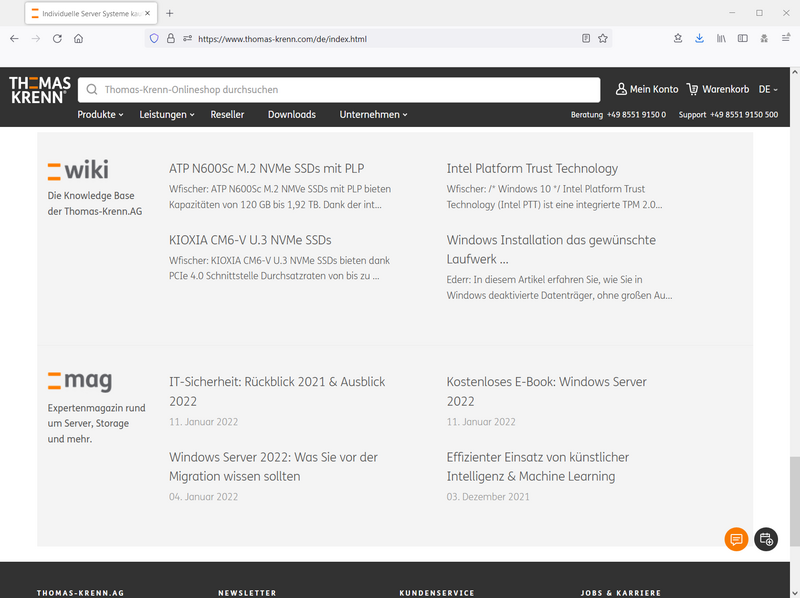Click Beratung phone number +49 8551 9150 0
The image size is (800, 598).
(x=636, y=115)
